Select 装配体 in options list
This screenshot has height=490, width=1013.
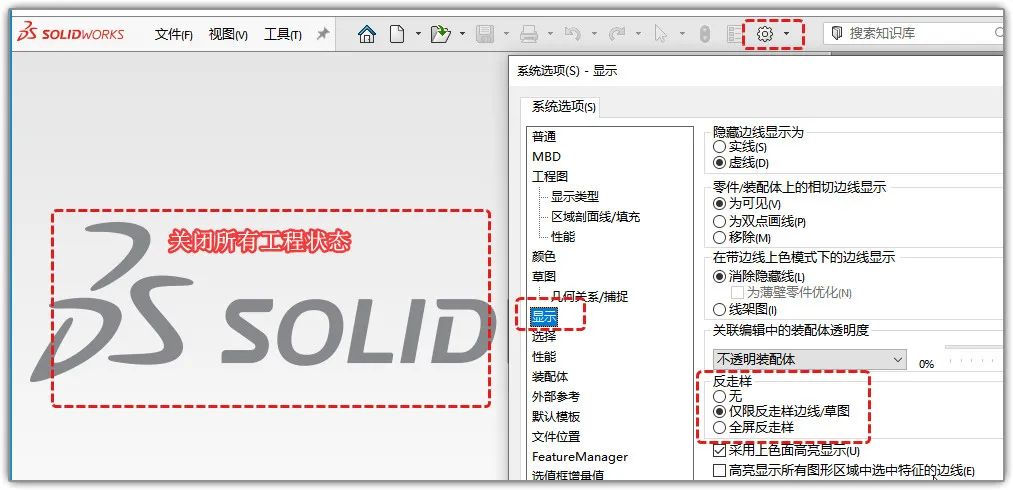click(550, 376)
